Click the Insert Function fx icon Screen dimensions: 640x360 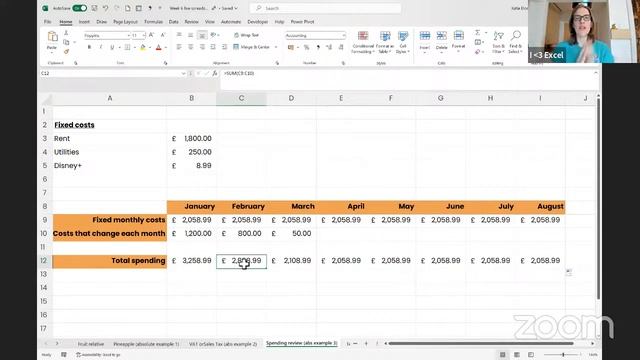click(x=215, y=73)
